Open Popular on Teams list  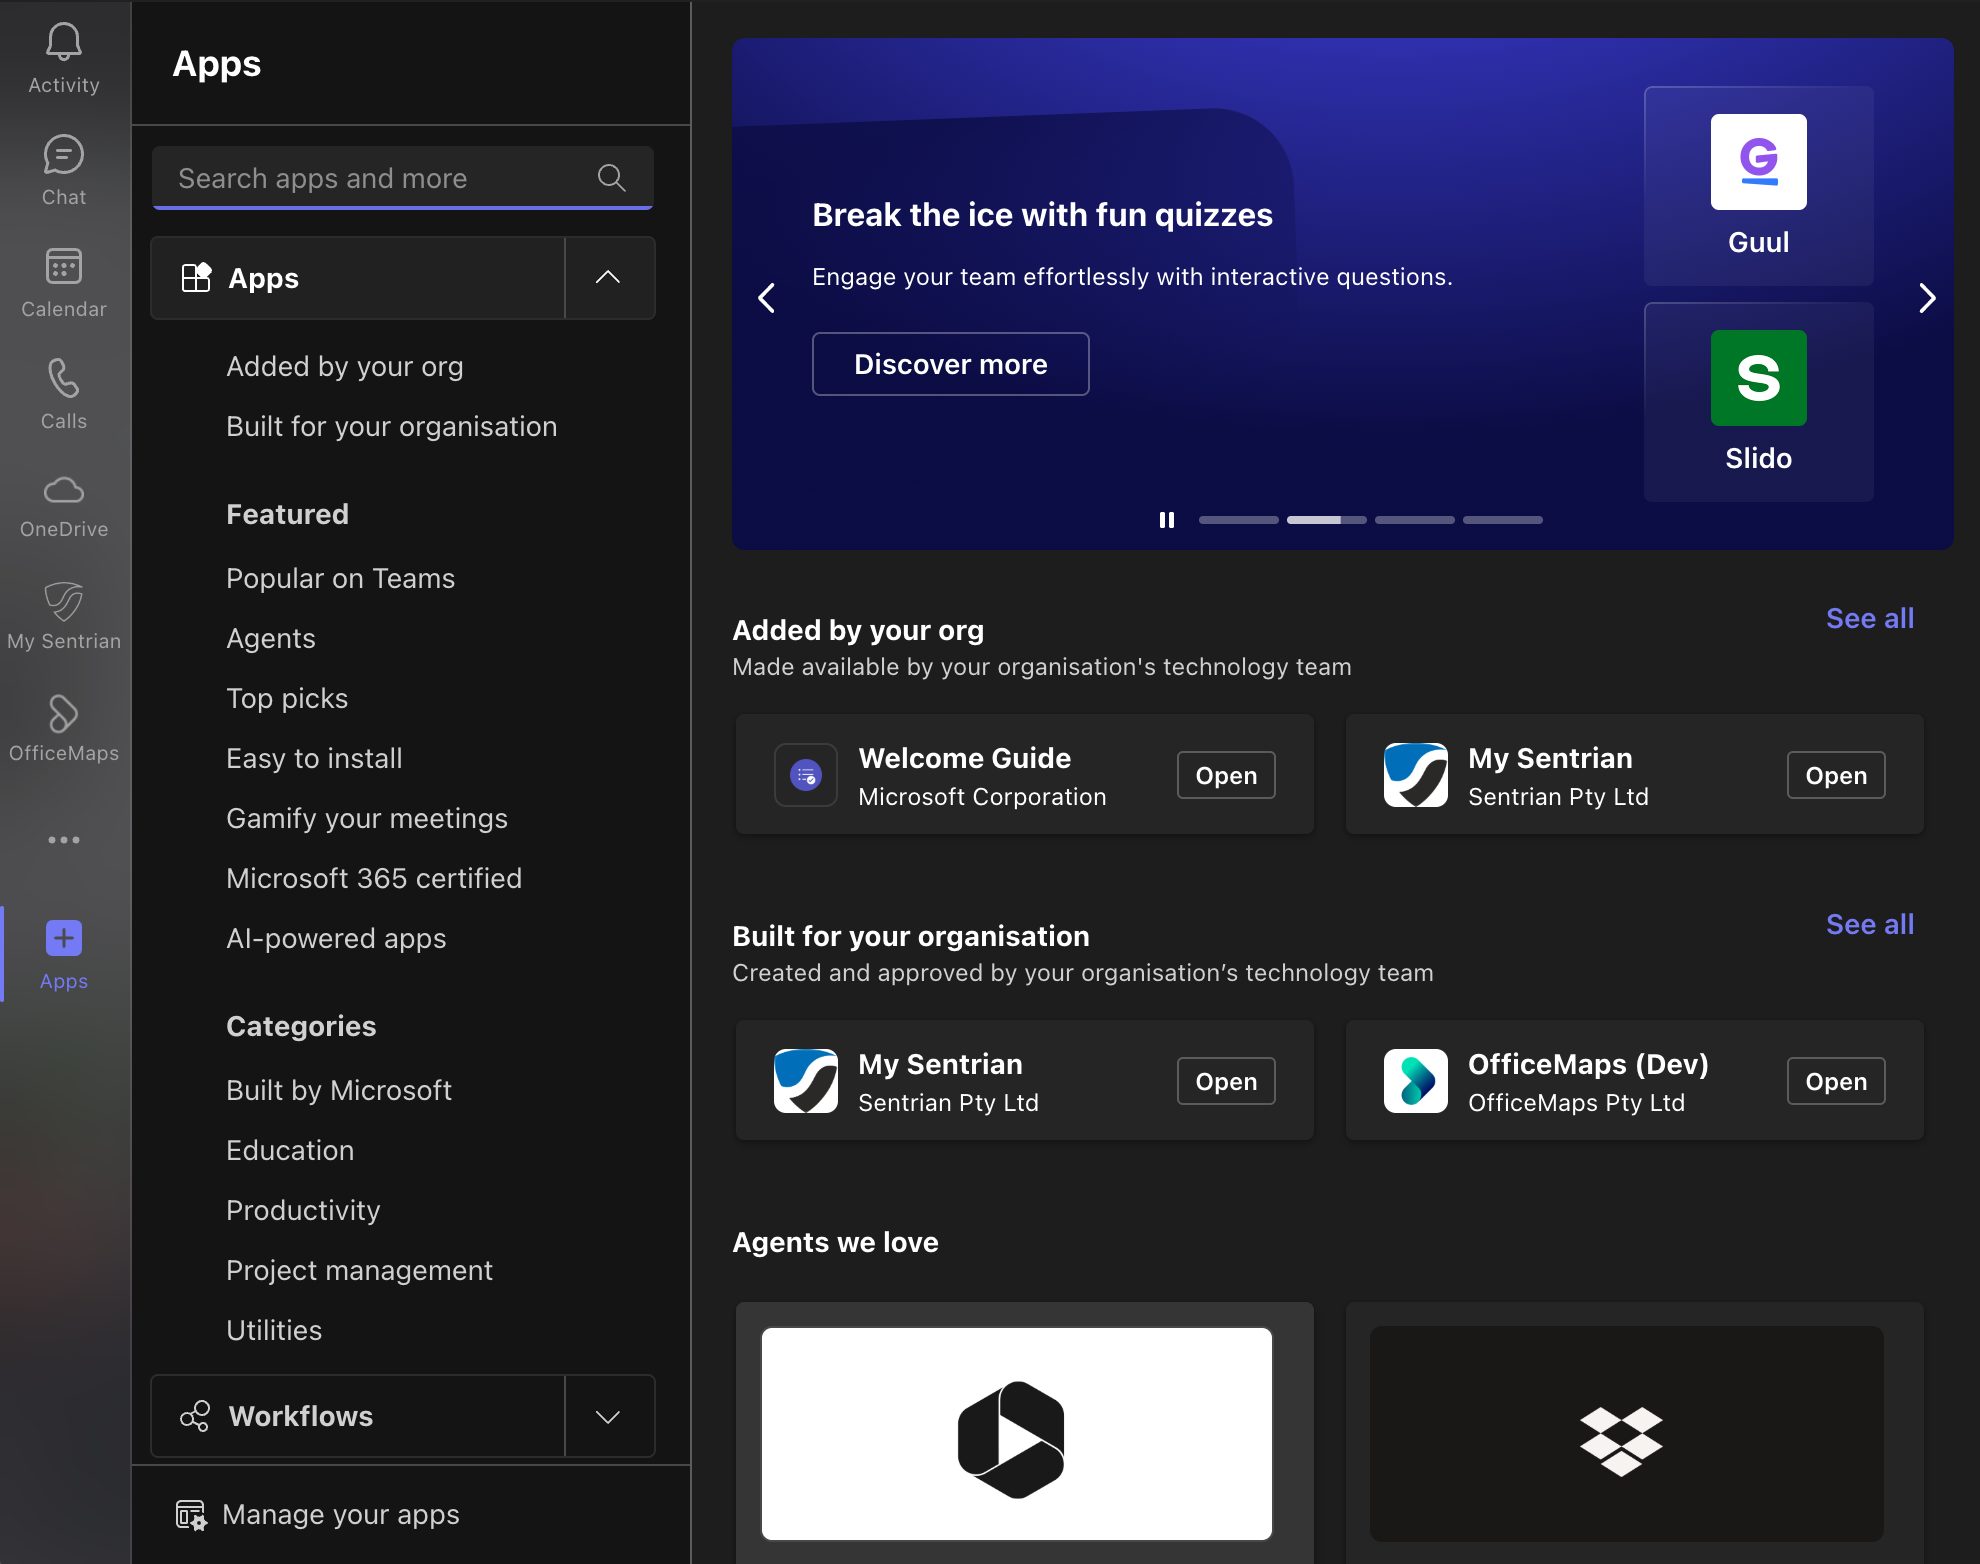[x=341, y=579]
